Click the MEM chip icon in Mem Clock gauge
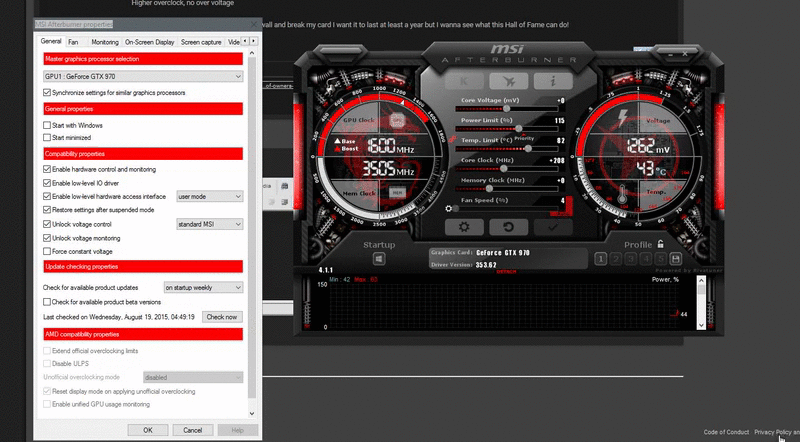 pos(397,192)
